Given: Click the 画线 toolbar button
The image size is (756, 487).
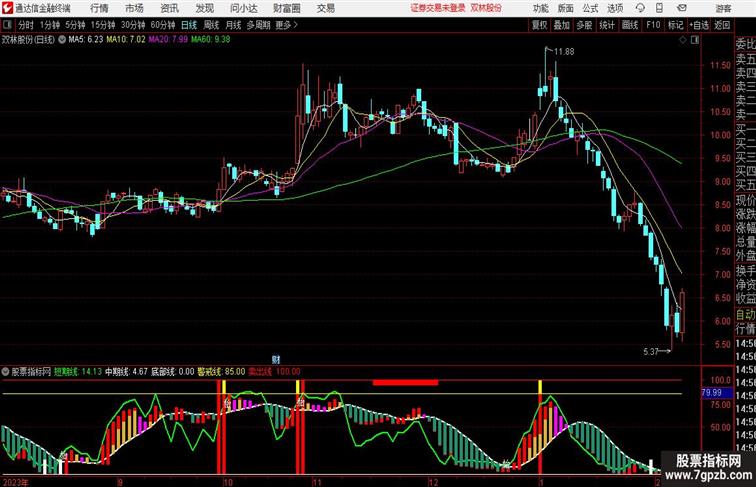Looking at the screenshot, I should pos(630,25).
